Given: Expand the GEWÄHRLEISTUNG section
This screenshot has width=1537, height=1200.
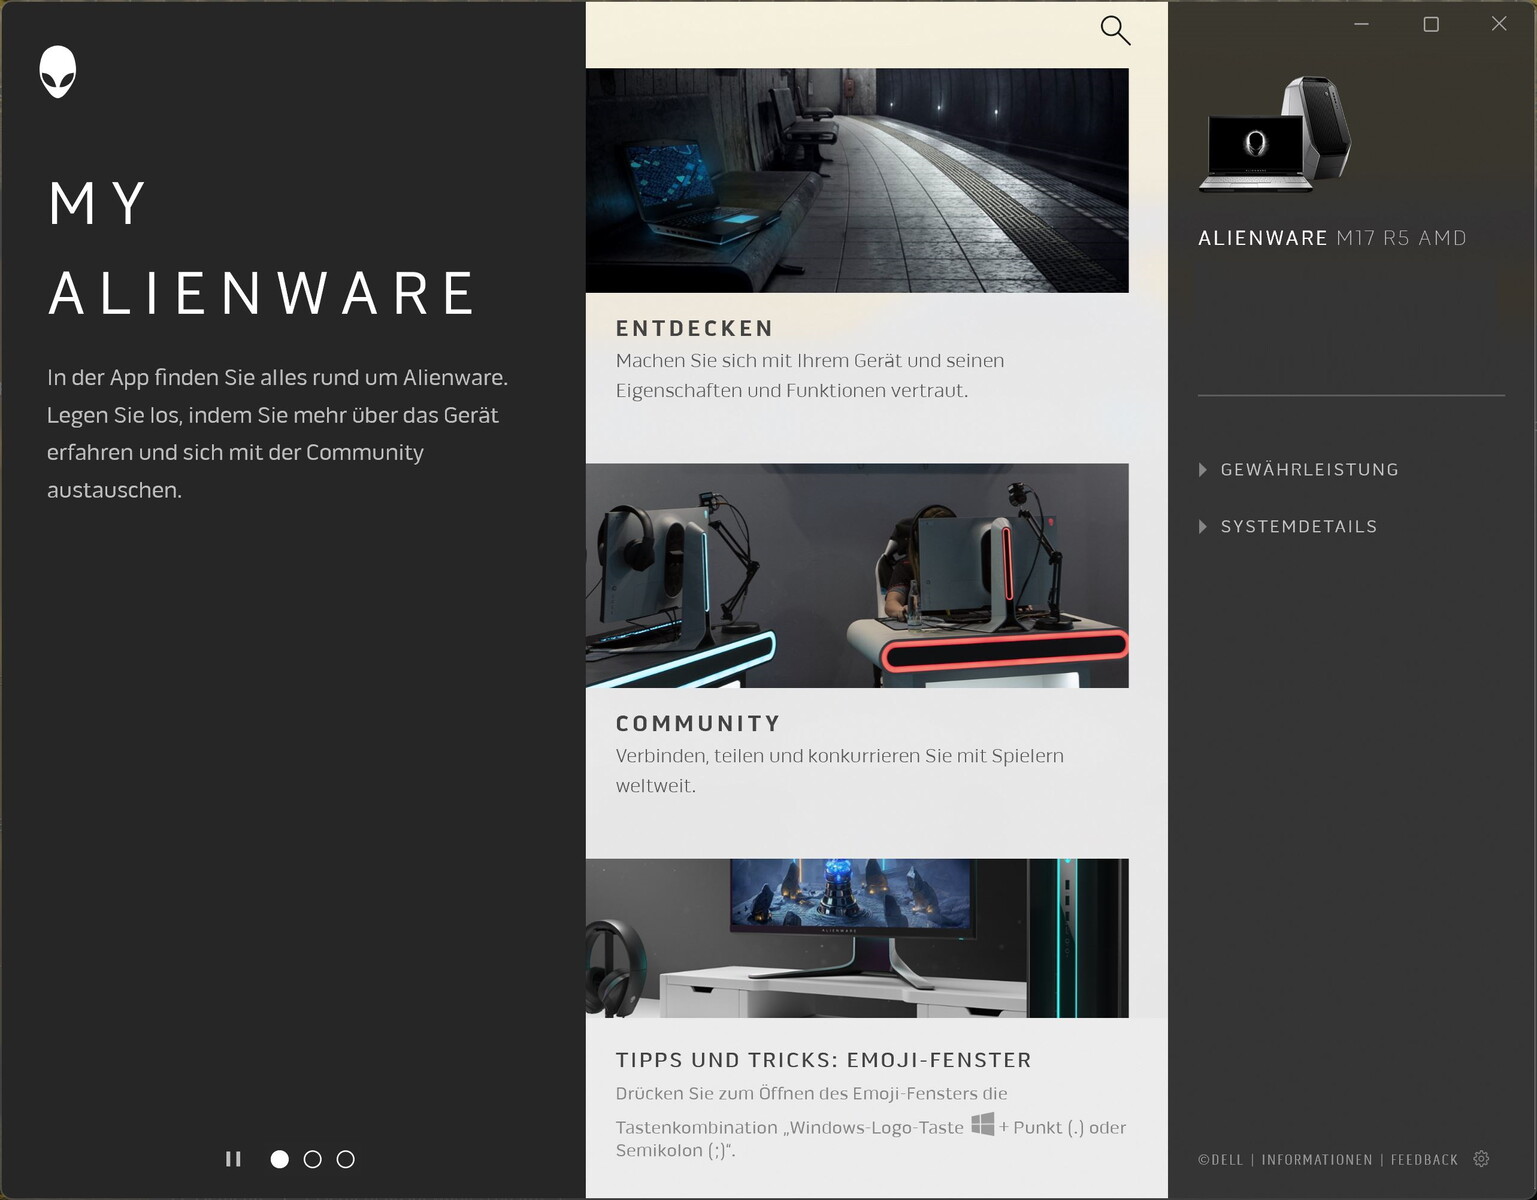Looking at the screenshot, I should coord(1309,469).
